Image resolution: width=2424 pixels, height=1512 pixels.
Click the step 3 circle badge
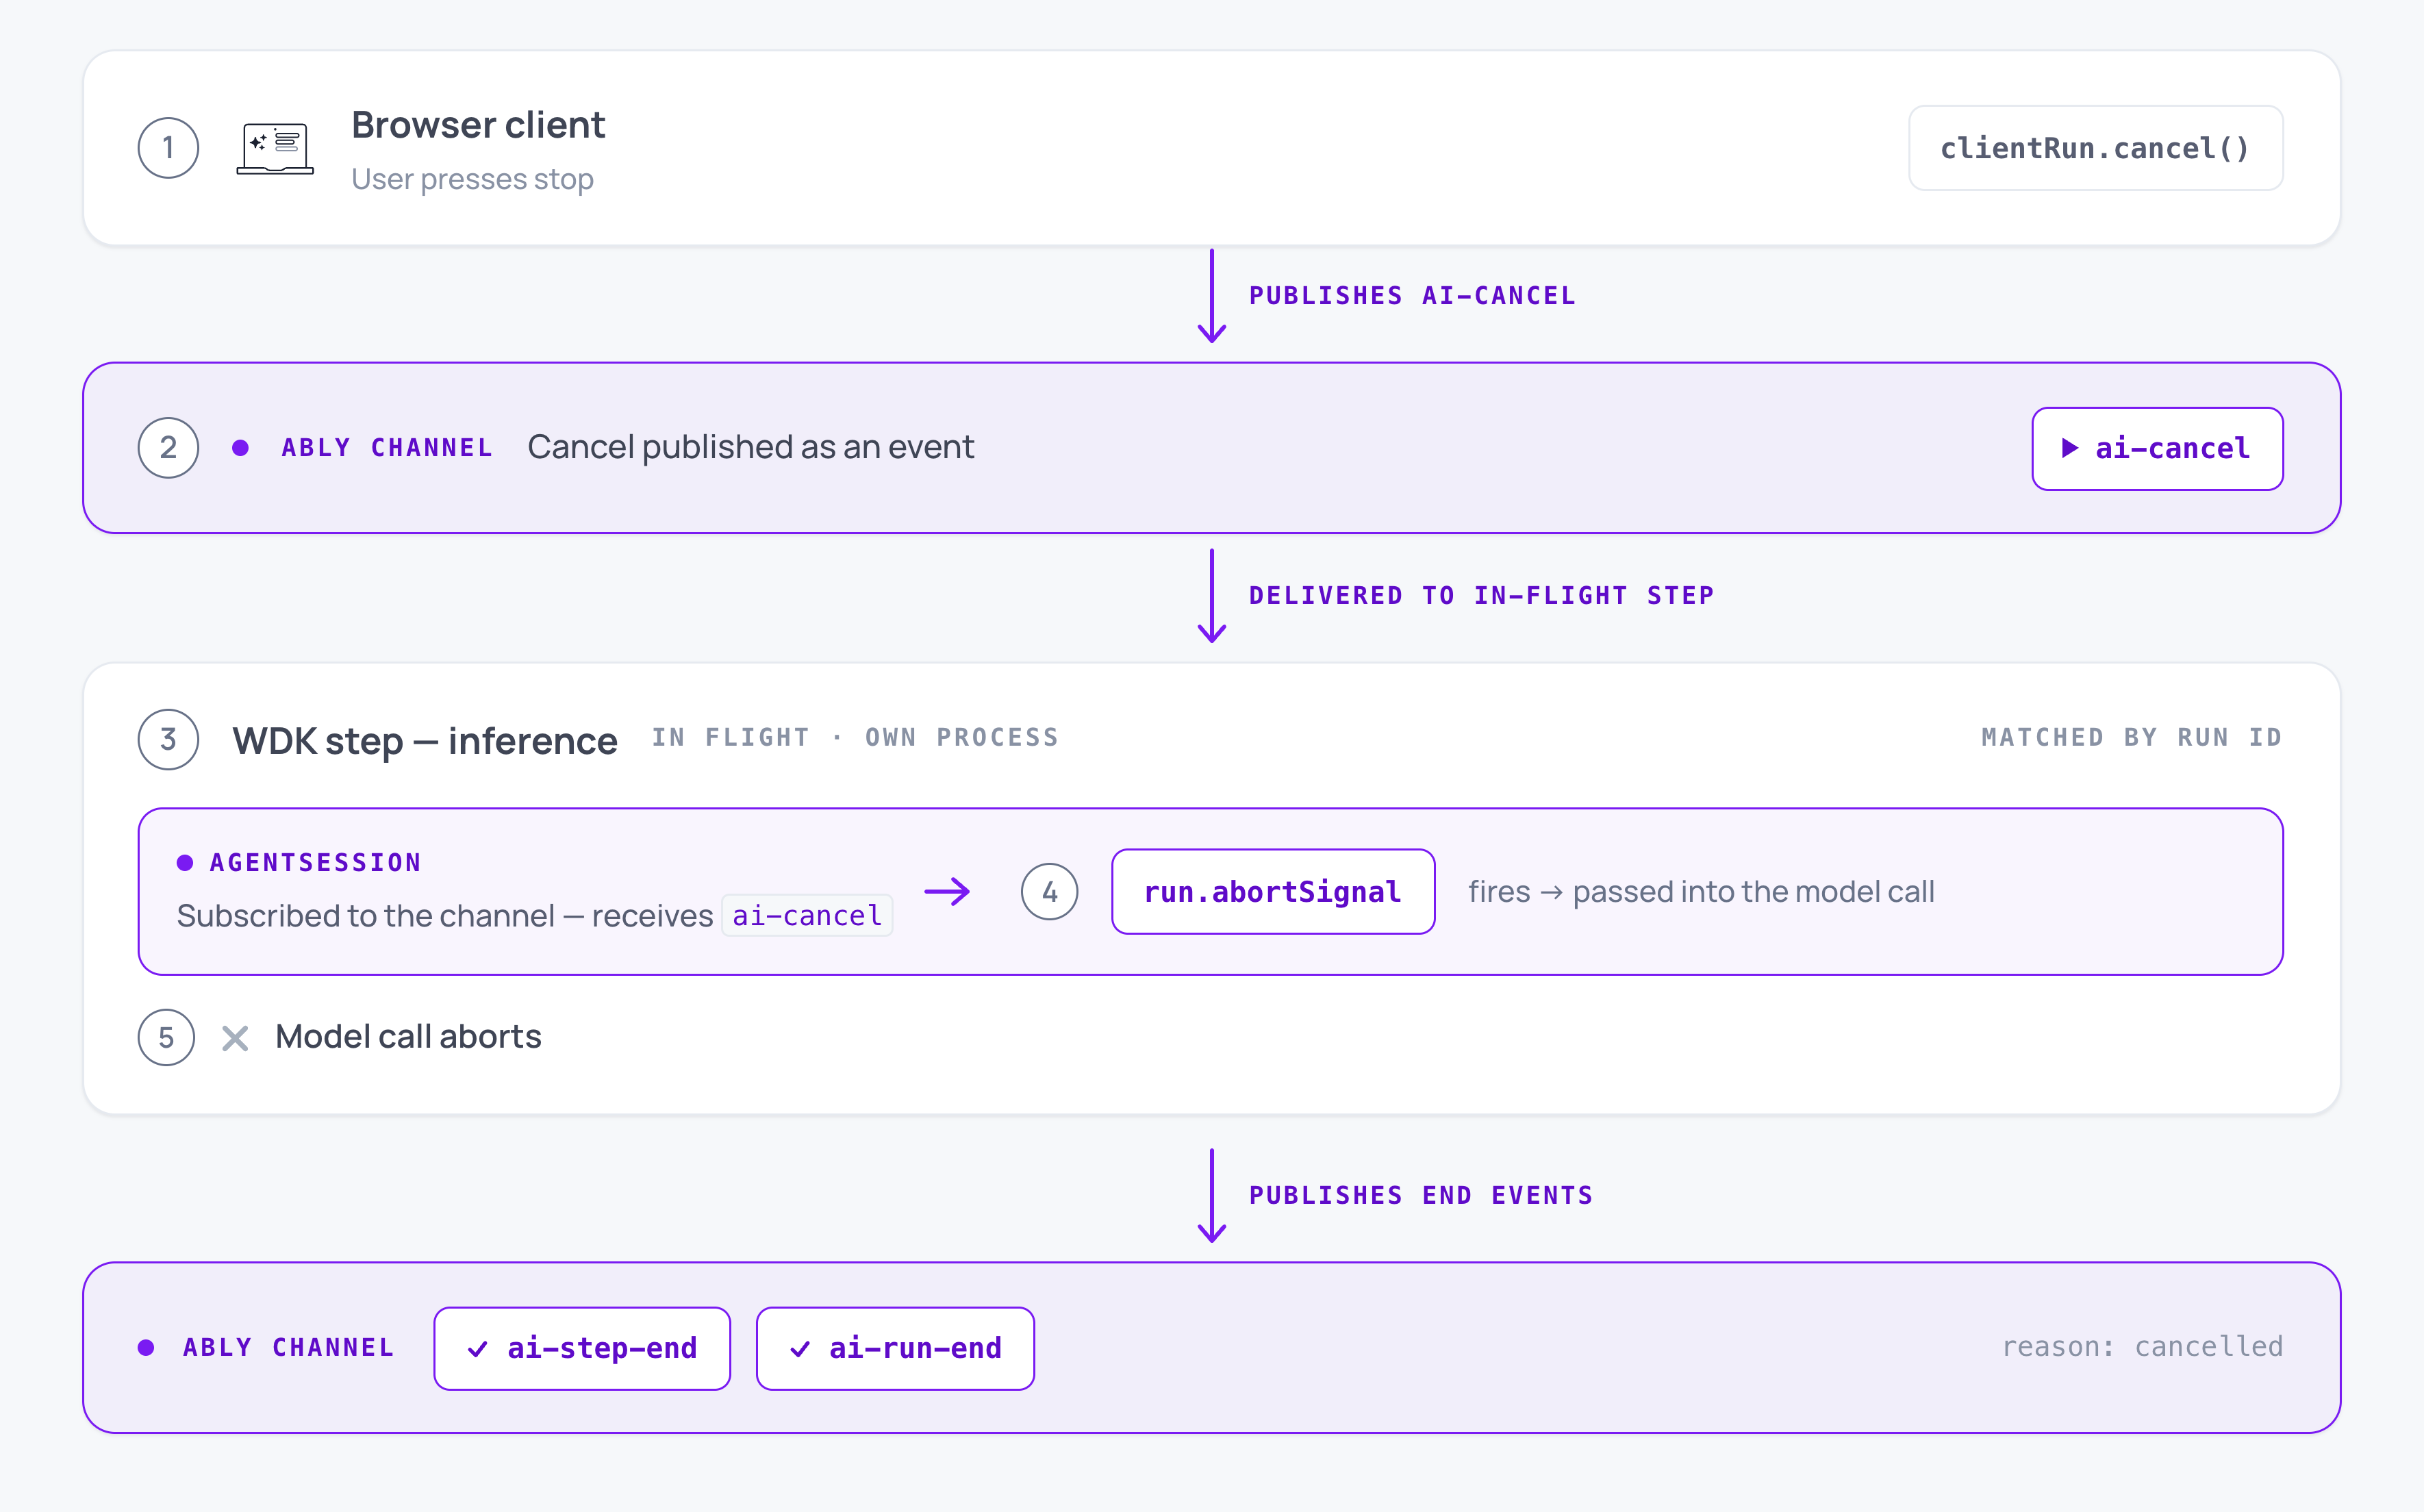pos(168,739)
